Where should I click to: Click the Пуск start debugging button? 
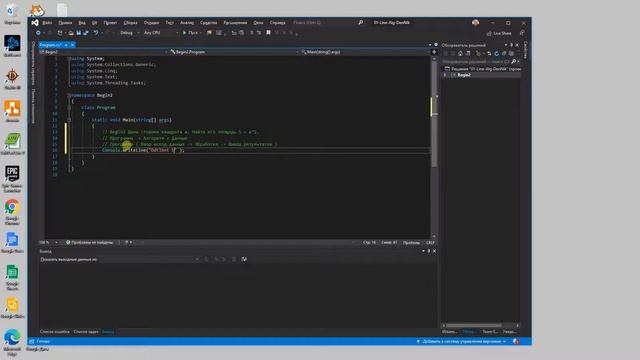pyautogui.click(x=191, y=33)
